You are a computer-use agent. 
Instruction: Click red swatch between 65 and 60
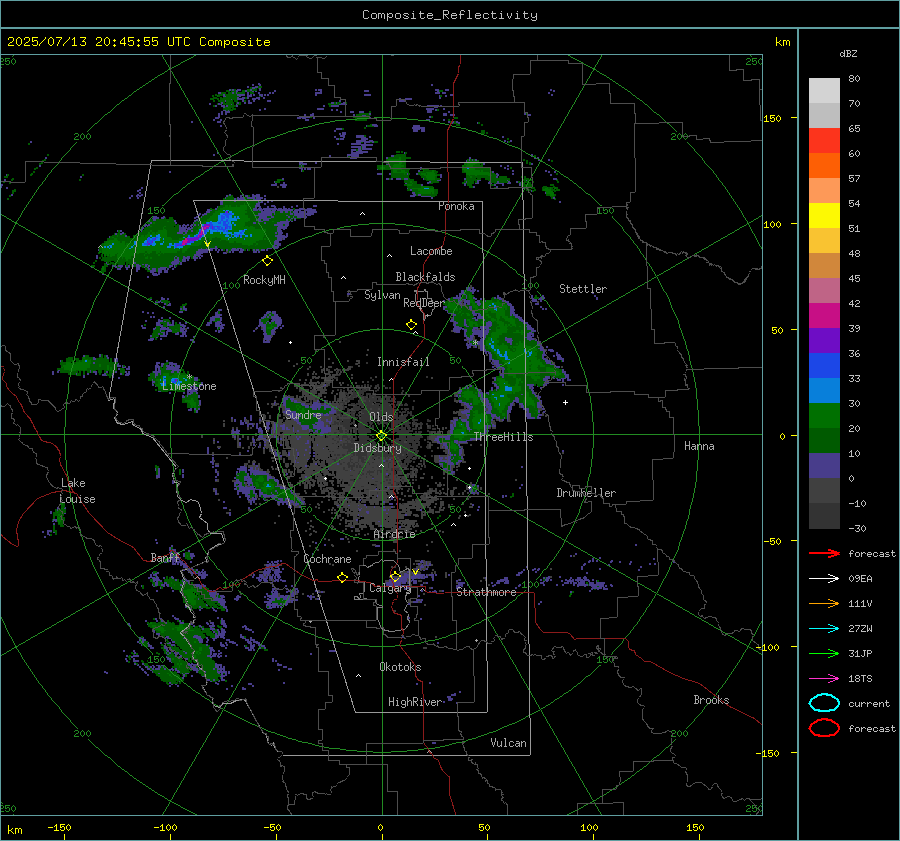tap(824, 141)
